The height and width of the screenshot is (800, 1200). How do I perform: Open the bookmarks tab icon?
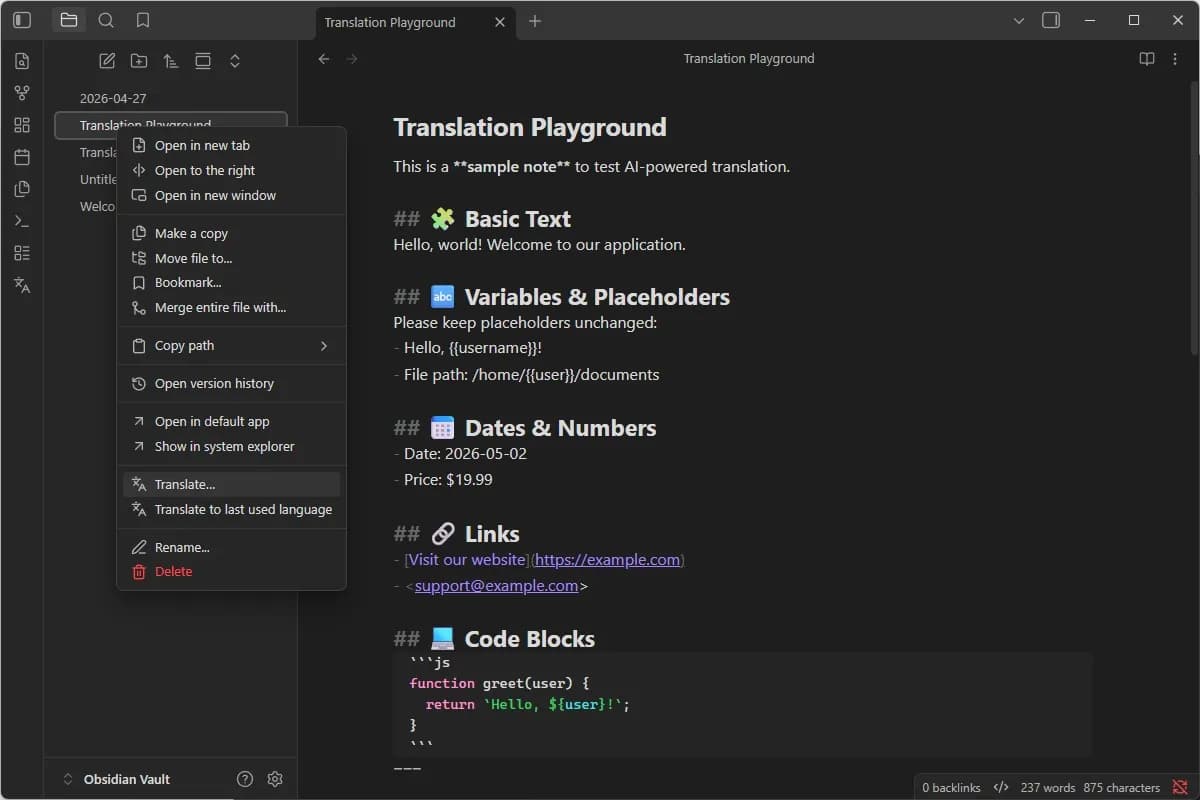coord(143,20)
